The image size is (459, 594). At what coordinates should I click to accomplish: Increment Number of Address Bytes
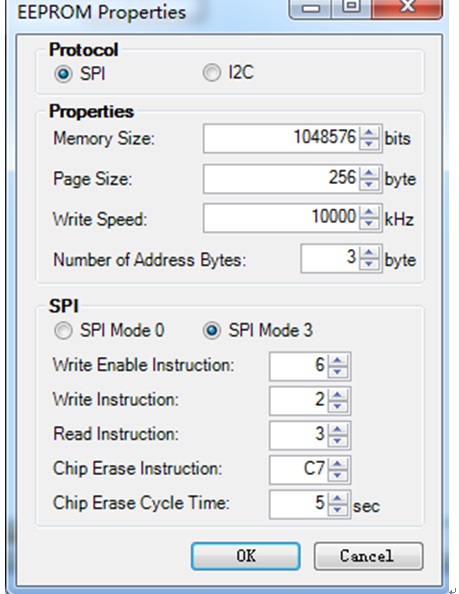(x=369, y=252)
